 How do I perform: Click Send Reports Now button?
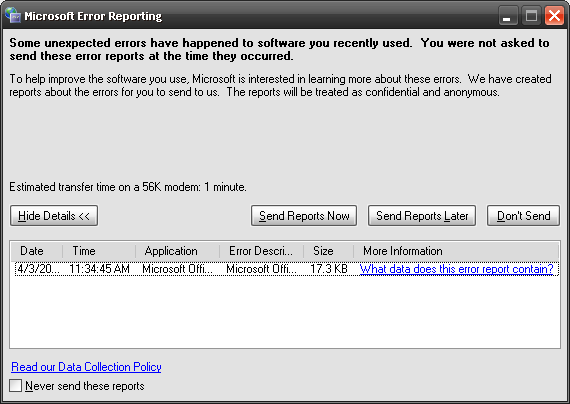(x=304, y=216)
